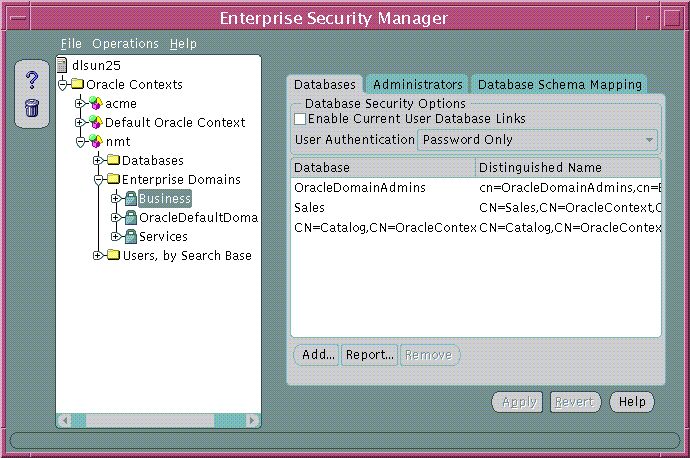Expand the Default Oracle Context node
Viewport: 690px width, 458px height.
click(x=81, y=123)
